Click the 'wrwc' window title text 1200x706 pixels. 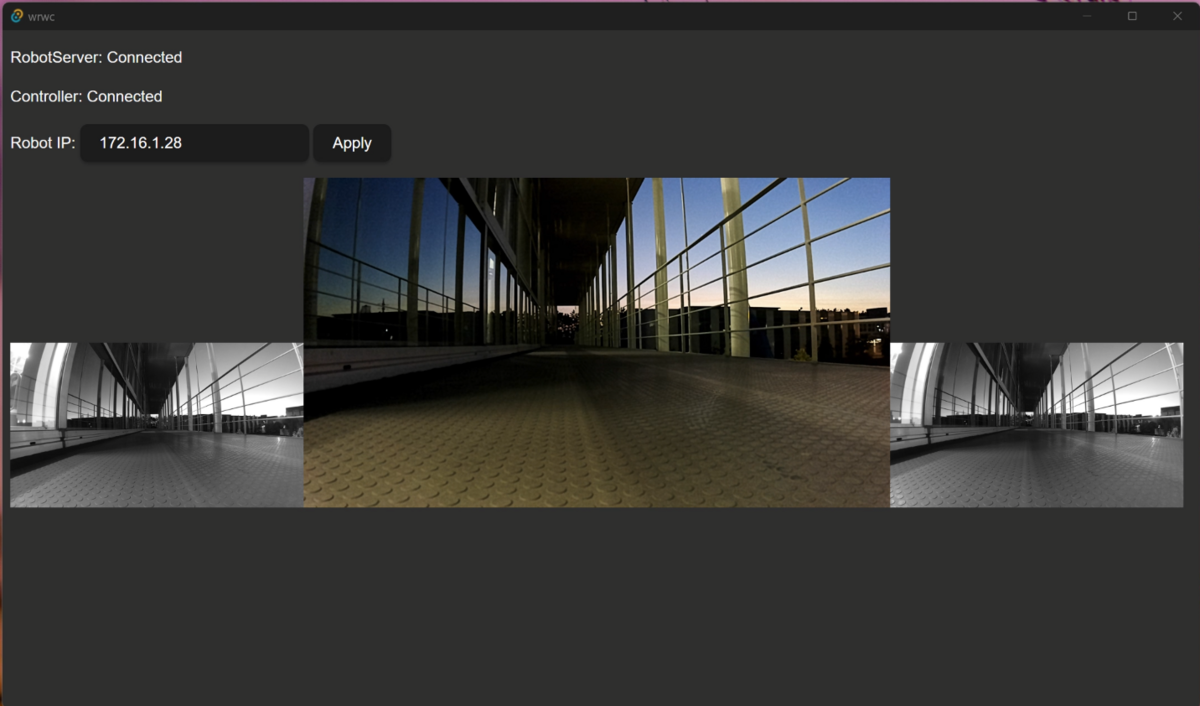(41, 17)
